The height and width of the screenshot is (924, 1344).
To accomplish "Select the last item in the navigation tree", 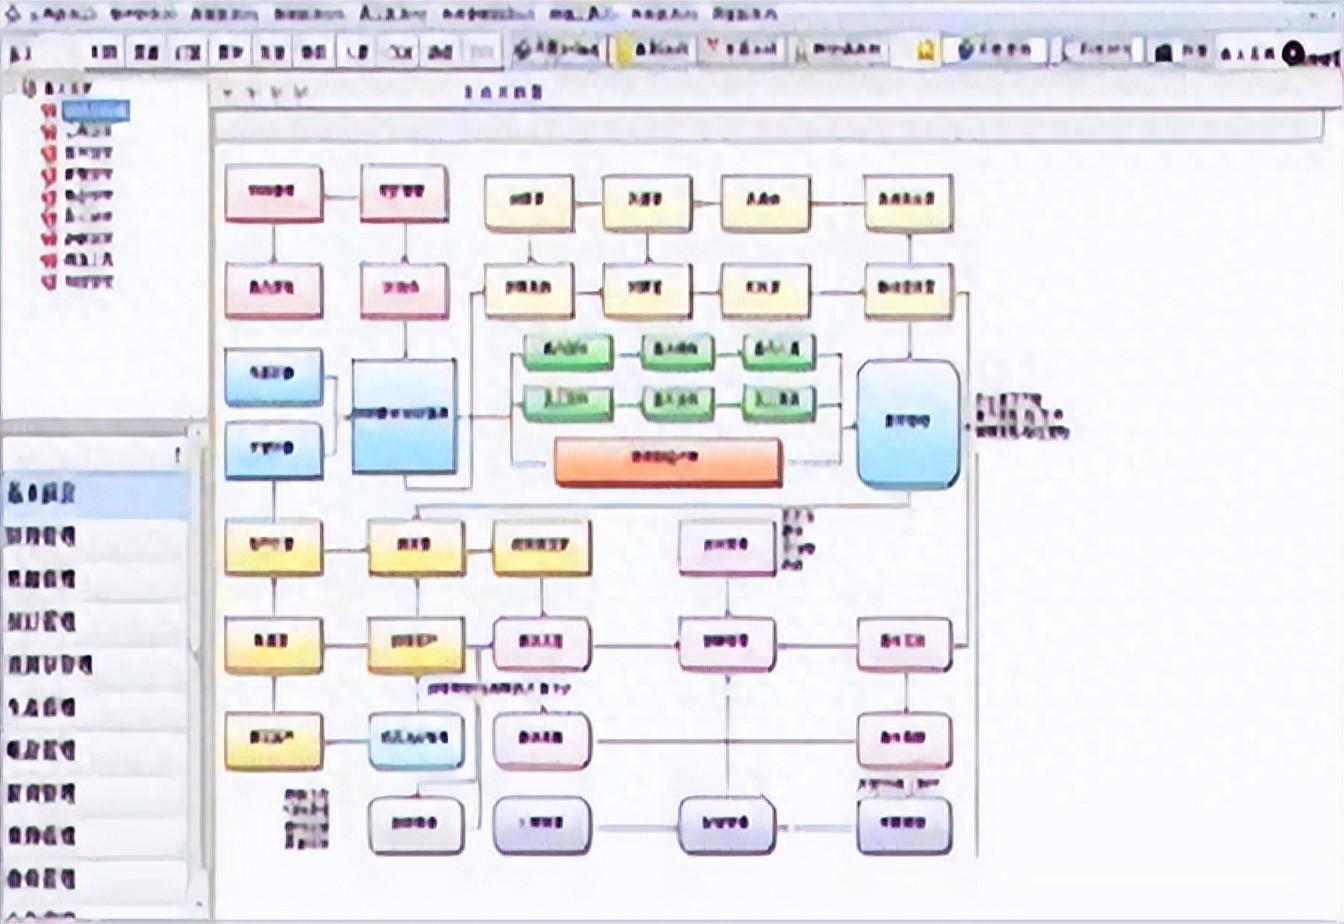I will click(78, 282).
